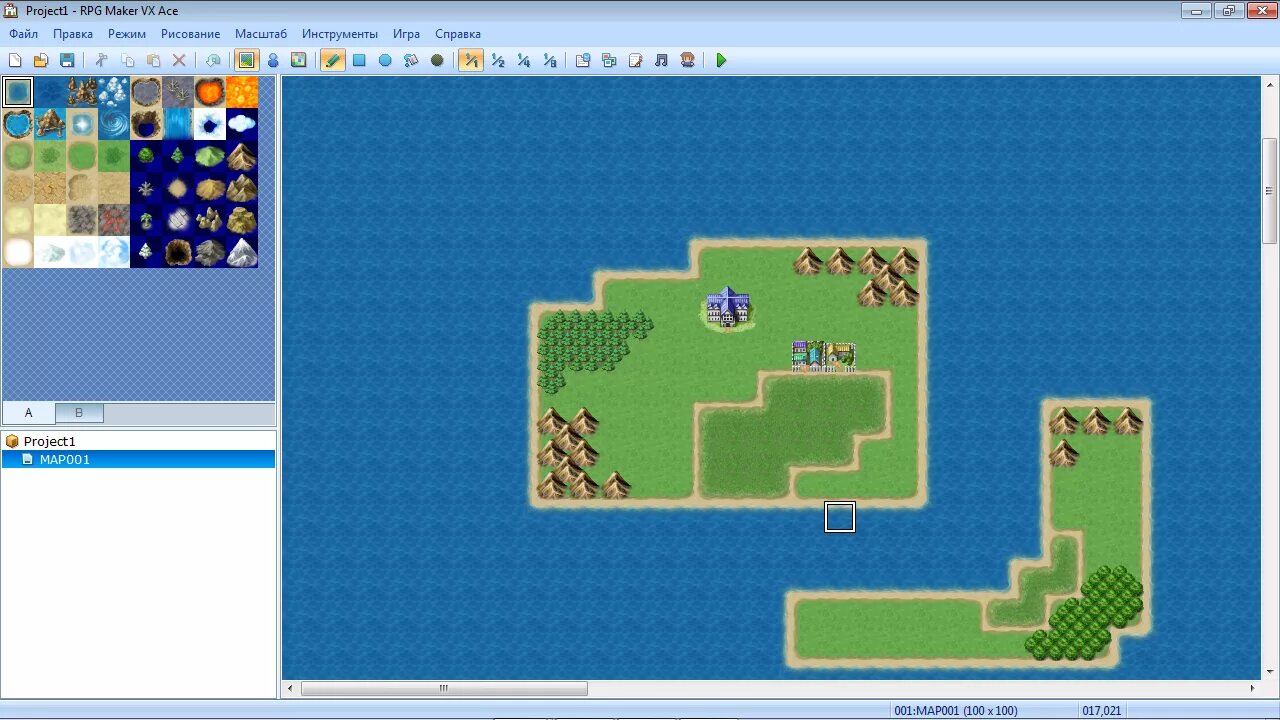Switch to Region mode icon
This screenshot has height=720, width=1280.
[299, 61]
